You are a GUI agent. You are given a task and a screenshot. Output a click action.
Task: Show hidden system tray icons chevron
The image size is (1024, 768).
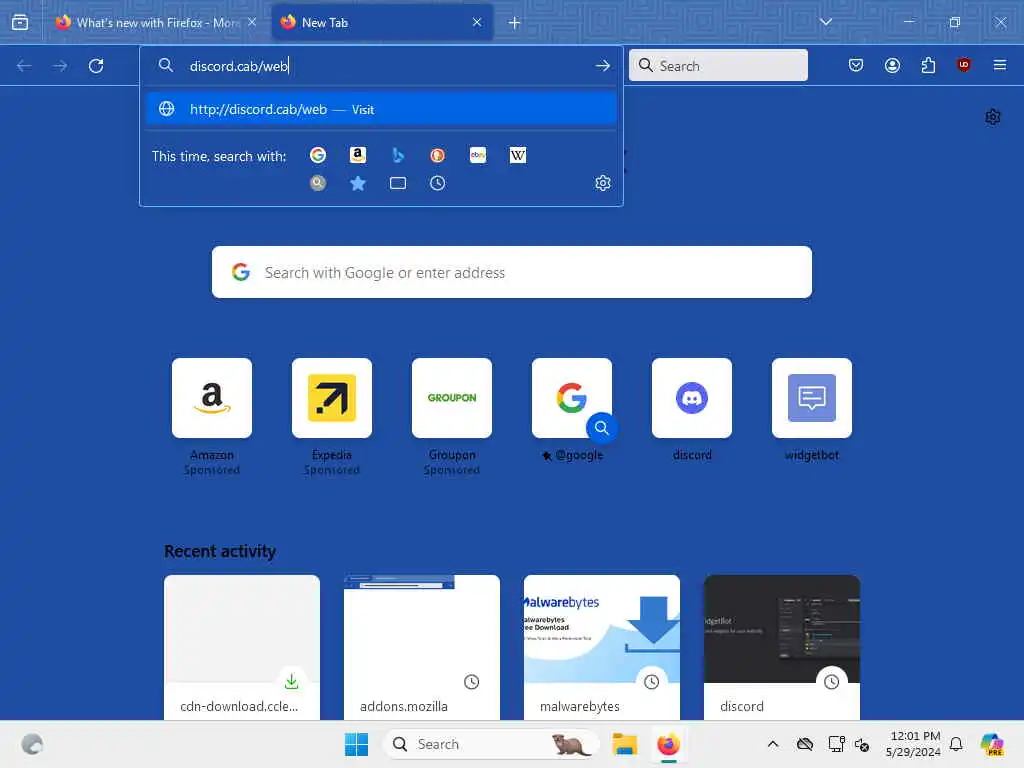(773, 744)
